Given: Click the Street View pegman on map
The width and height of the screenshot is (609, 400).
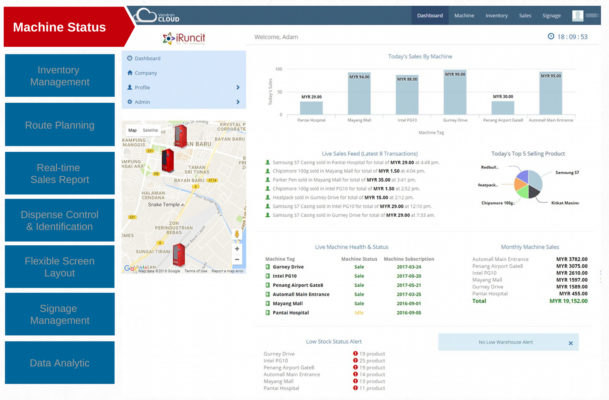Looking at the screenshot, I should point(237,234).
